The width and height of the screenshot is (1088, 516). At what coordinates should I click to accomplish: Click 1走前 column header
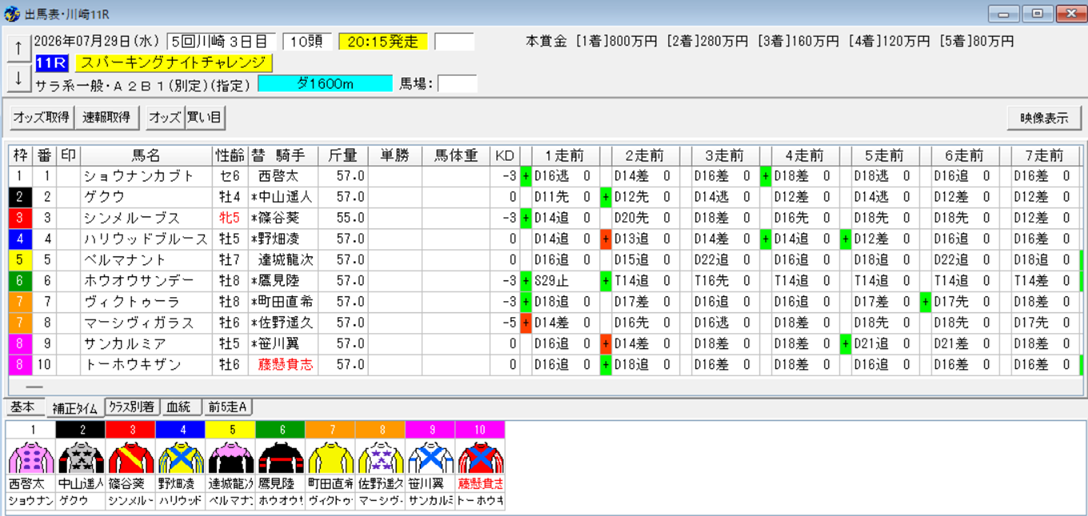click(x=565, y=155)
